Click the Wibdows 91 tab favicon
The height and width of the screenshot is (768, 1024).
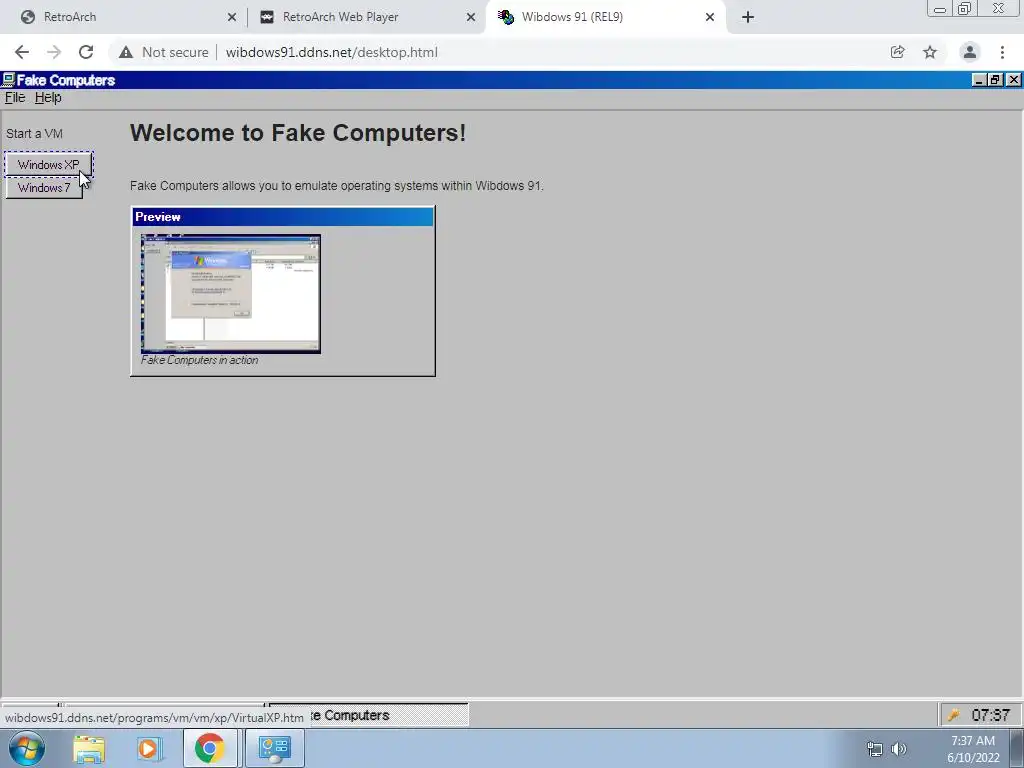tap(506, 17)
